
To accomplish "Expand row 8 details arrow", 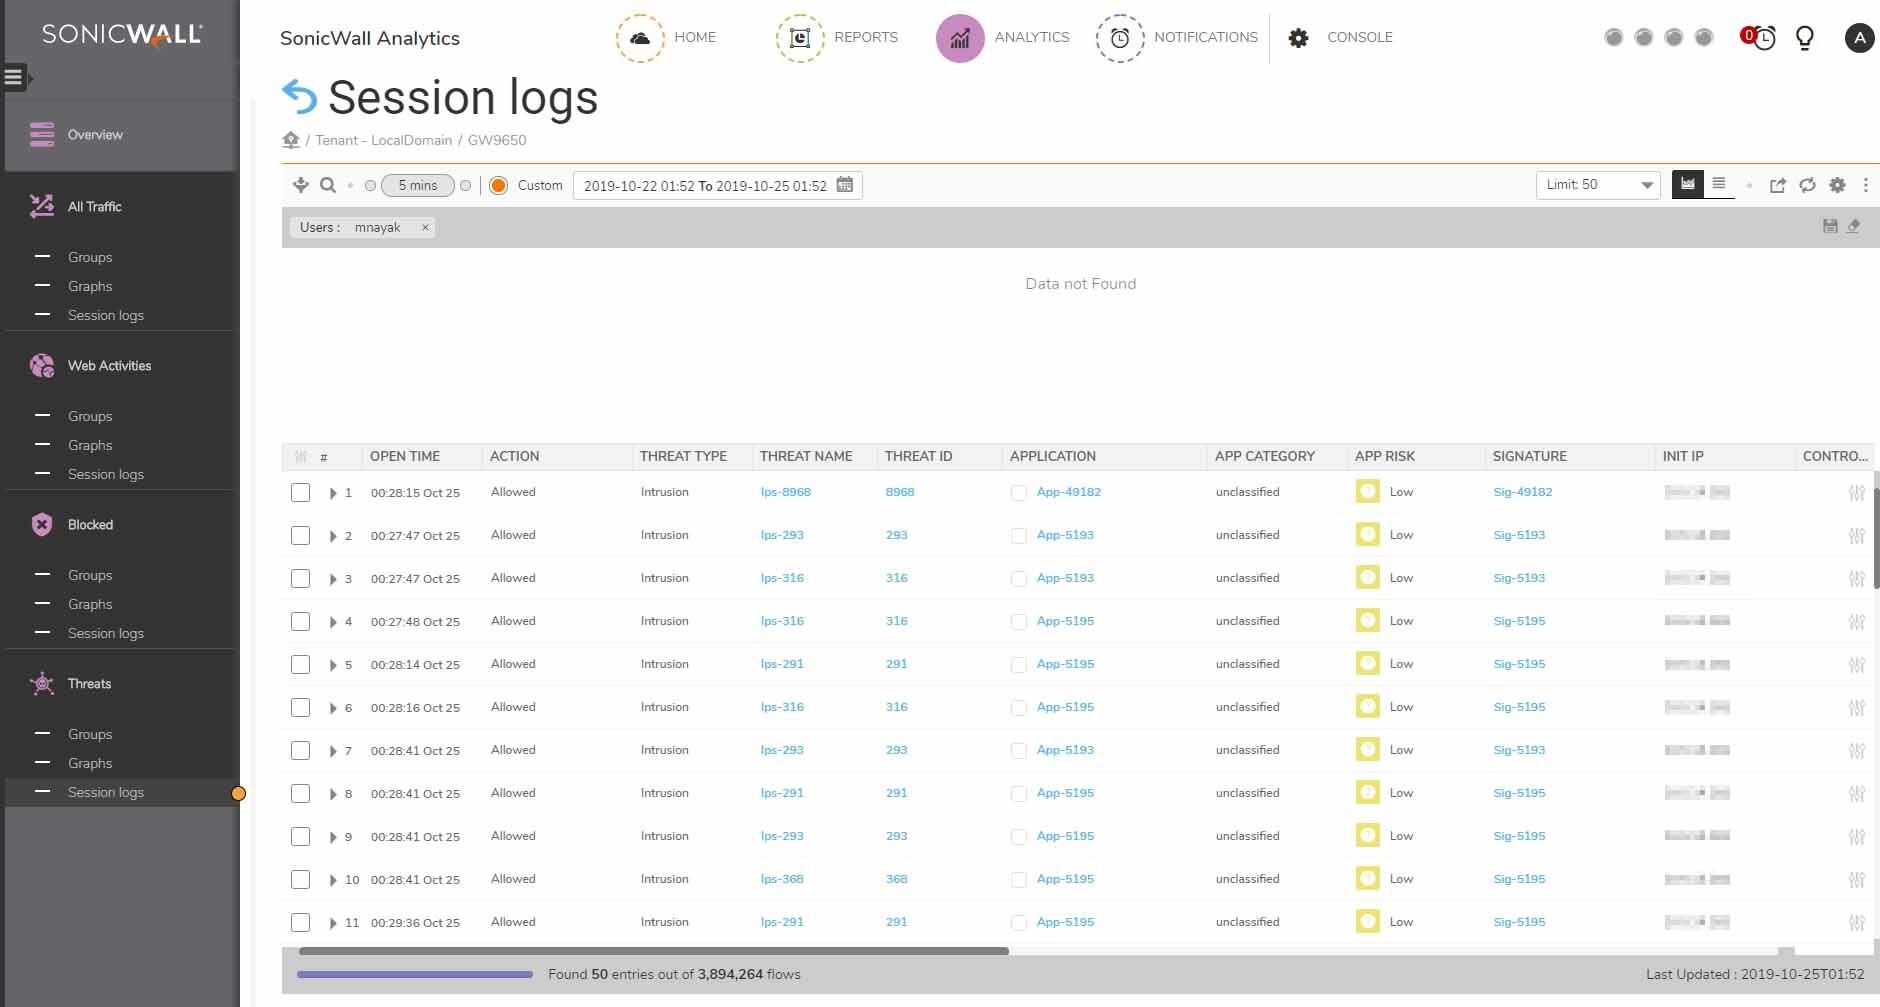I will pyautogui.click(x=333, y=794).
